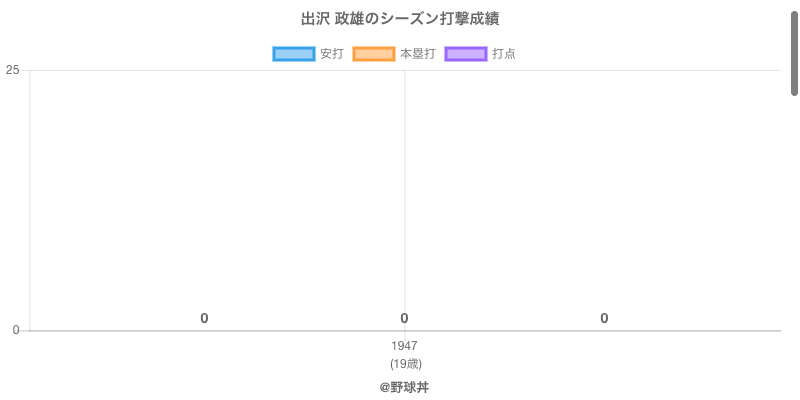Image resolution: width=800 pixels, height=400 pixels.
Task: Toggle the orange 本塁打 legend swatch
Action: pyautogui.click(x=373, y=54)
